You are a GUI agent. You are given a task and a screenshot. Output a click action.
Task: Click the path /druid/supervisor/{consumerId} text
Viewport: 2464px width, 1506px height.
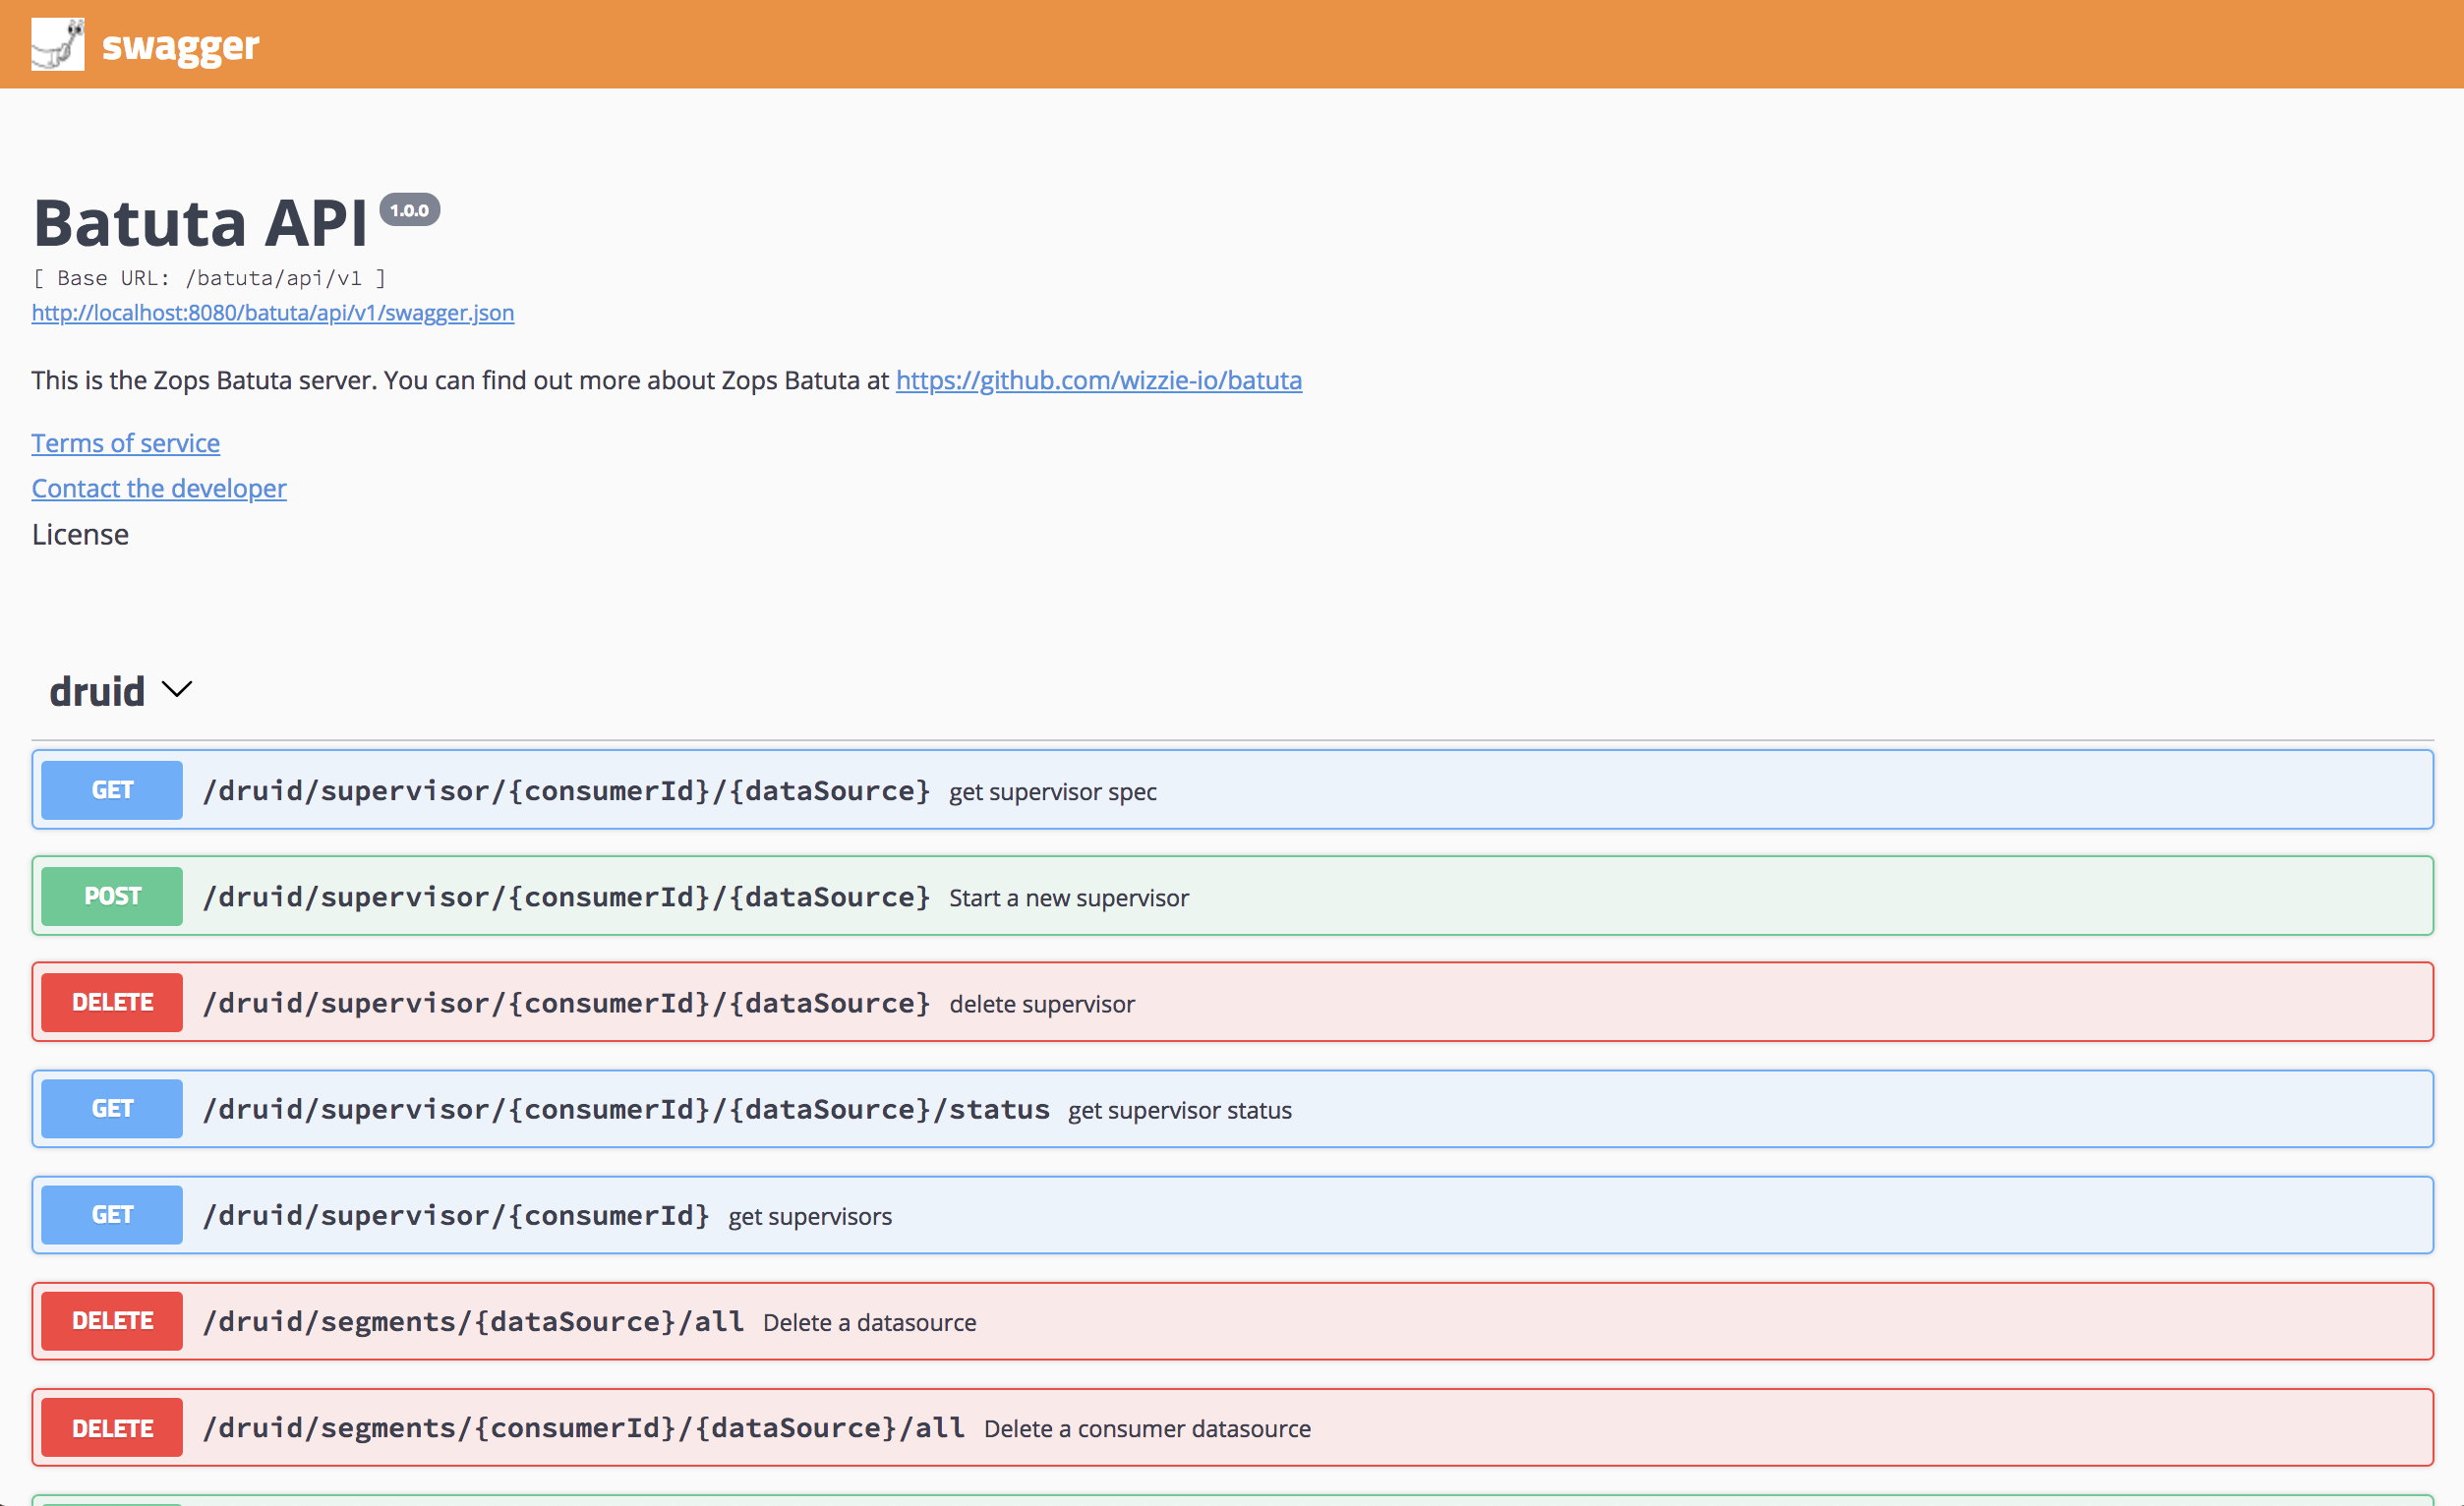point(456,1215)
